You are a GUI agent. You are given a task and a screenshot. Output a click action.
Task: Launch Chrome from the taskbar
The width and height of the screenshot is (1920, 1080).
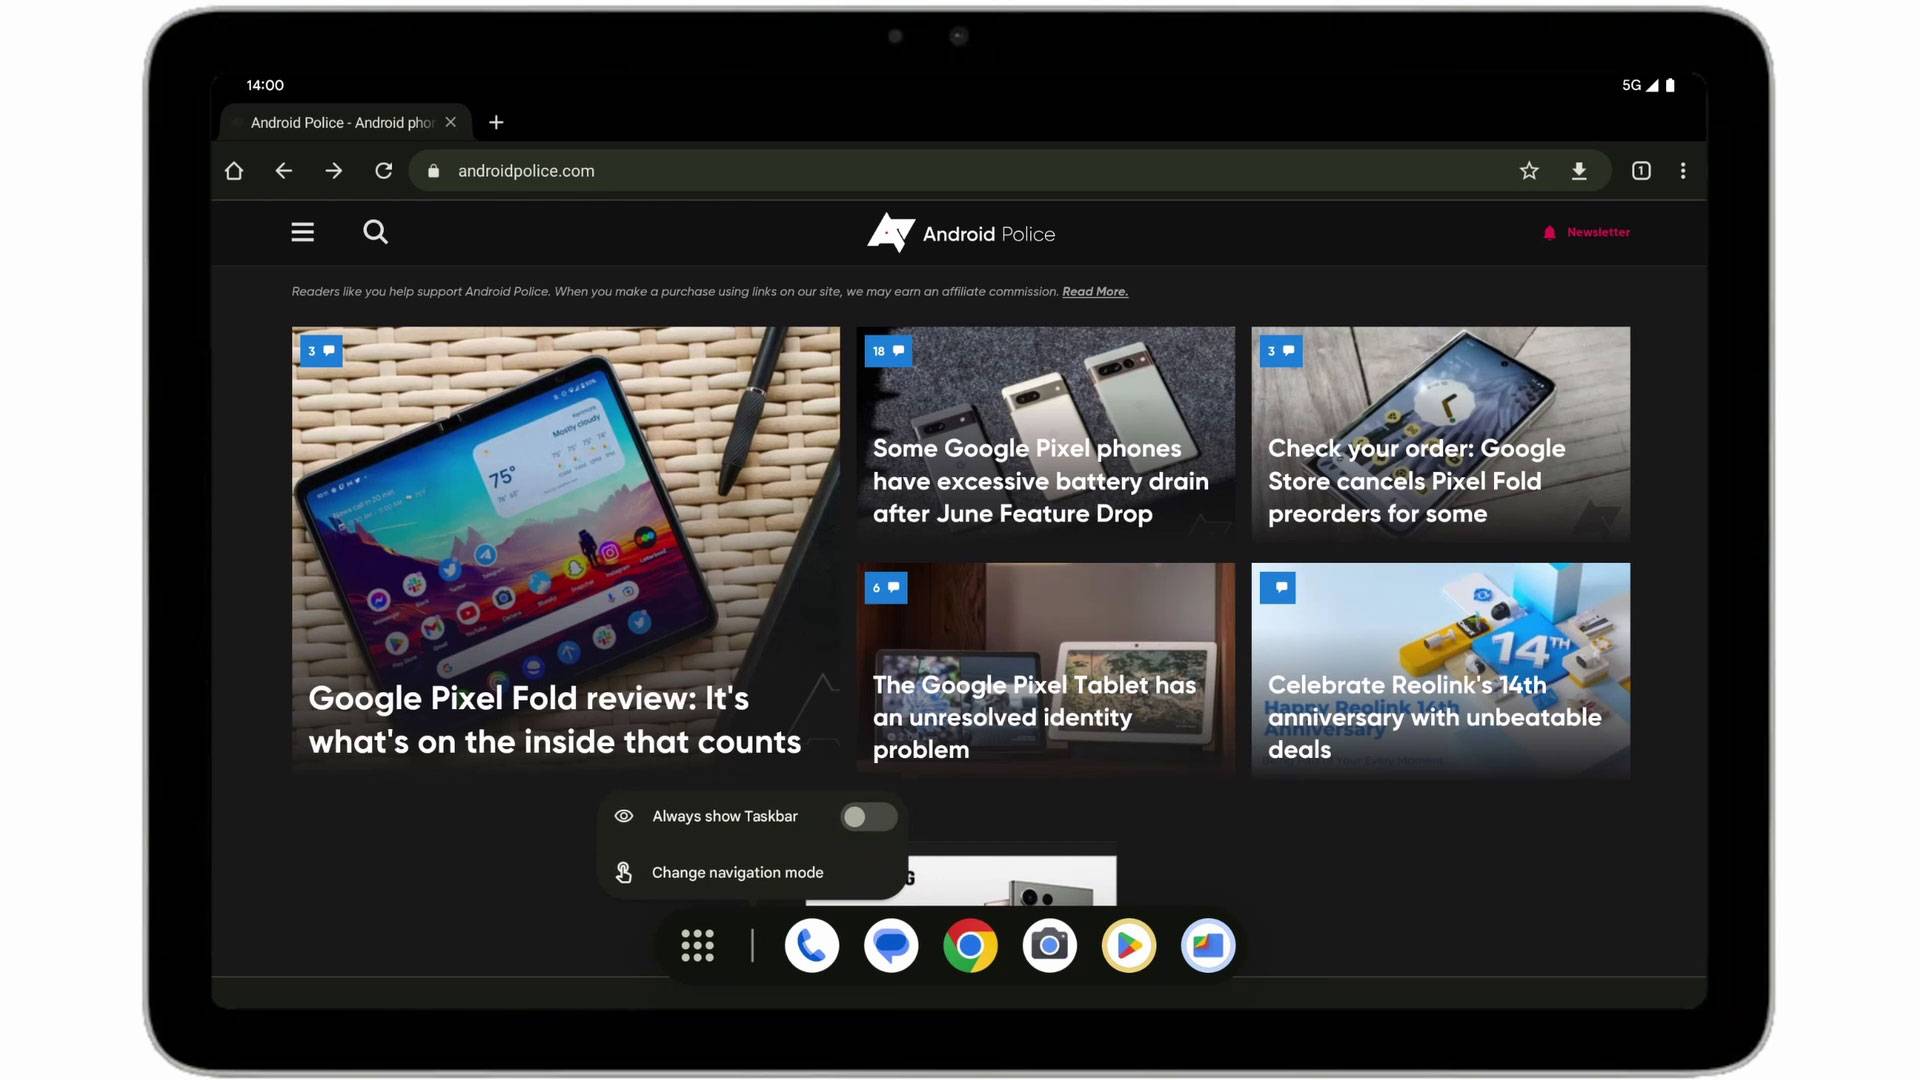point(970,946)
